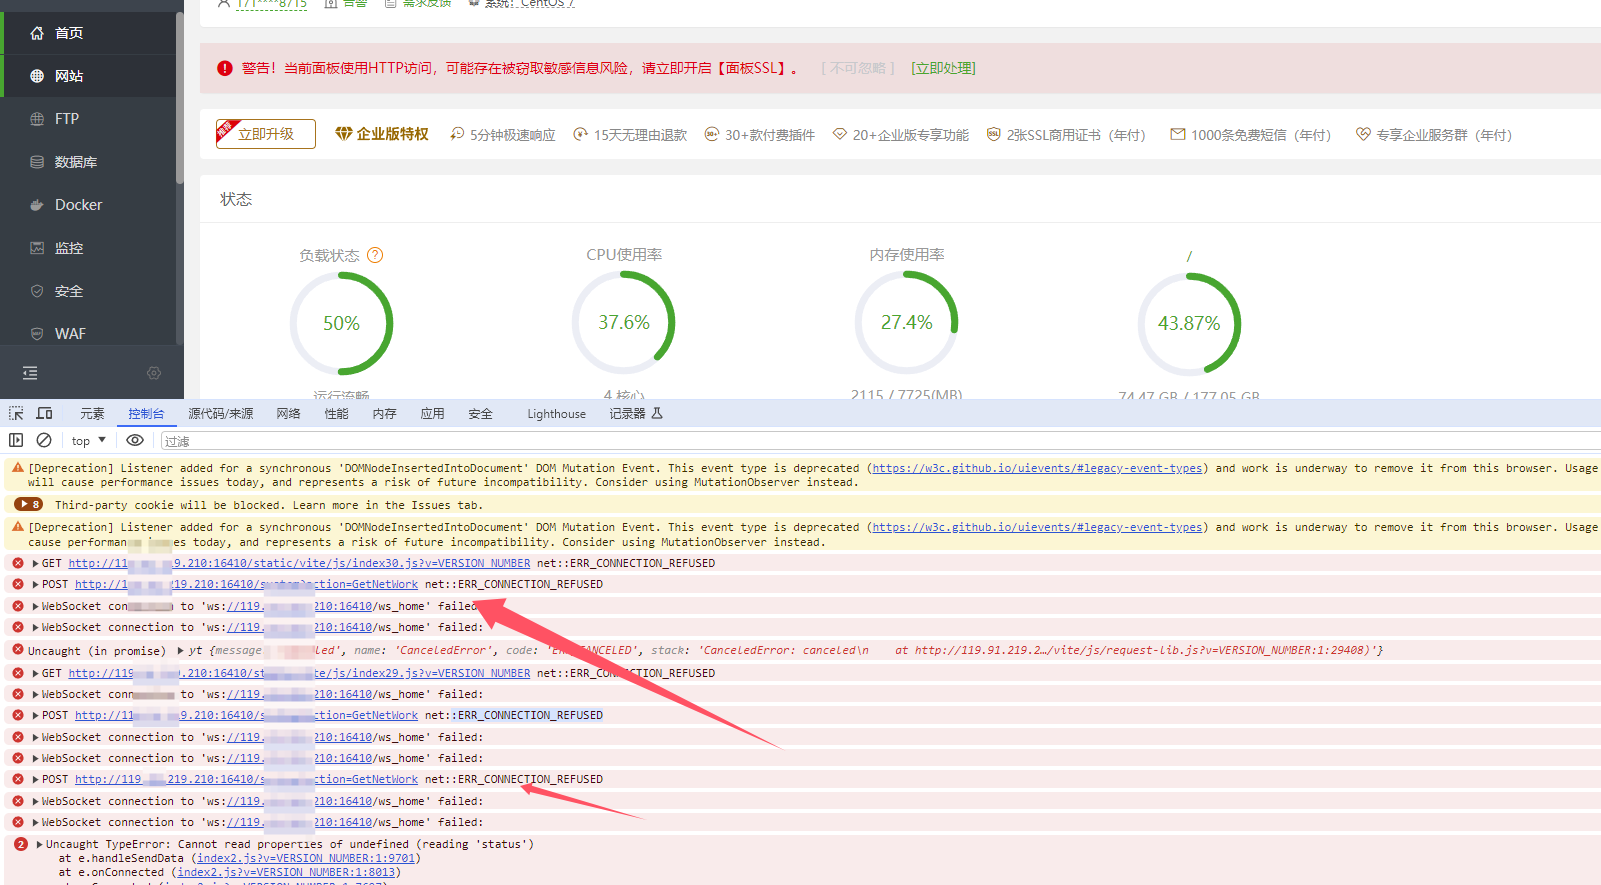Viewport: 1601px width, 885px height.
Task: Click the 记录器 flask icon
Action: tap(657, 413)
